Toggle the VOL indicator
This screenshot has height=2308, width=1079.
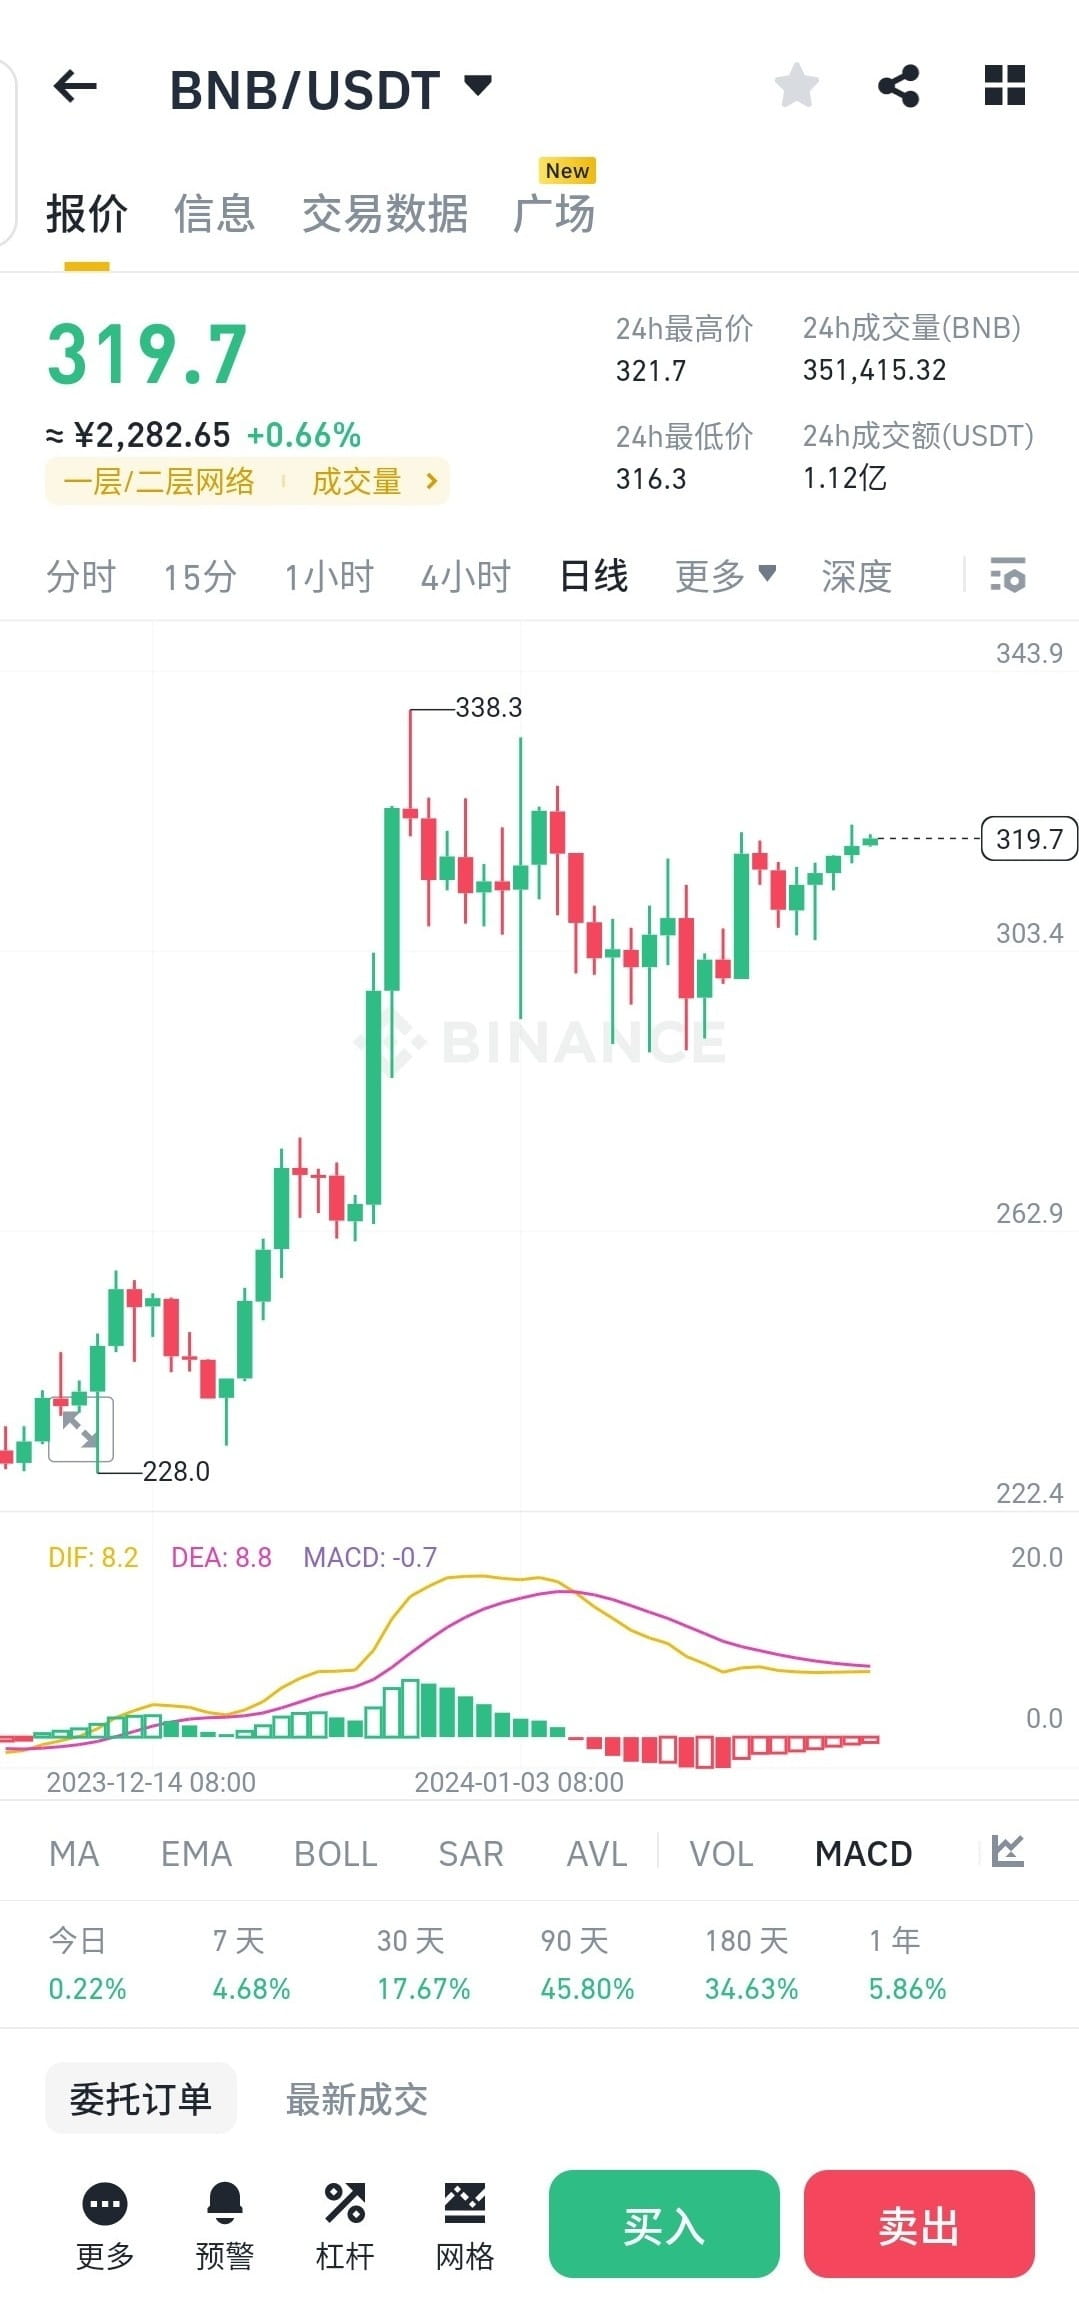[x=721, y=1853]
